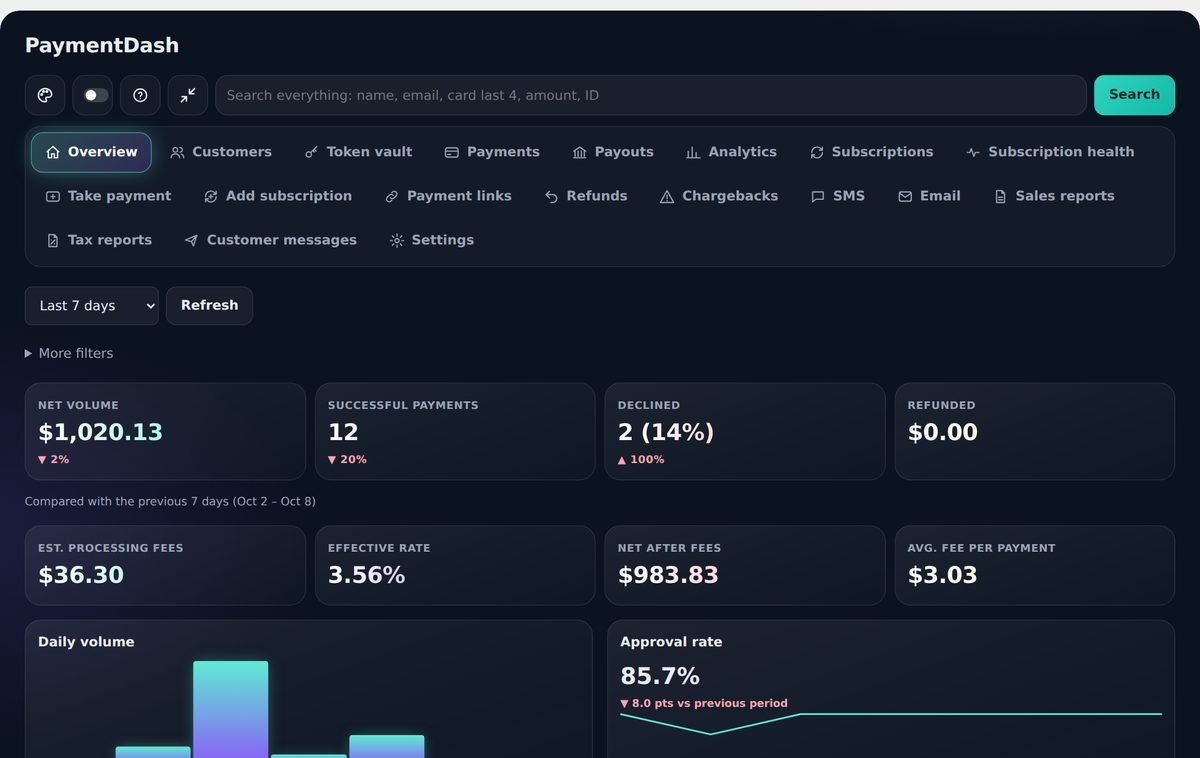Click the teal Search button

pyautogui.click(x=1134, y=95)
